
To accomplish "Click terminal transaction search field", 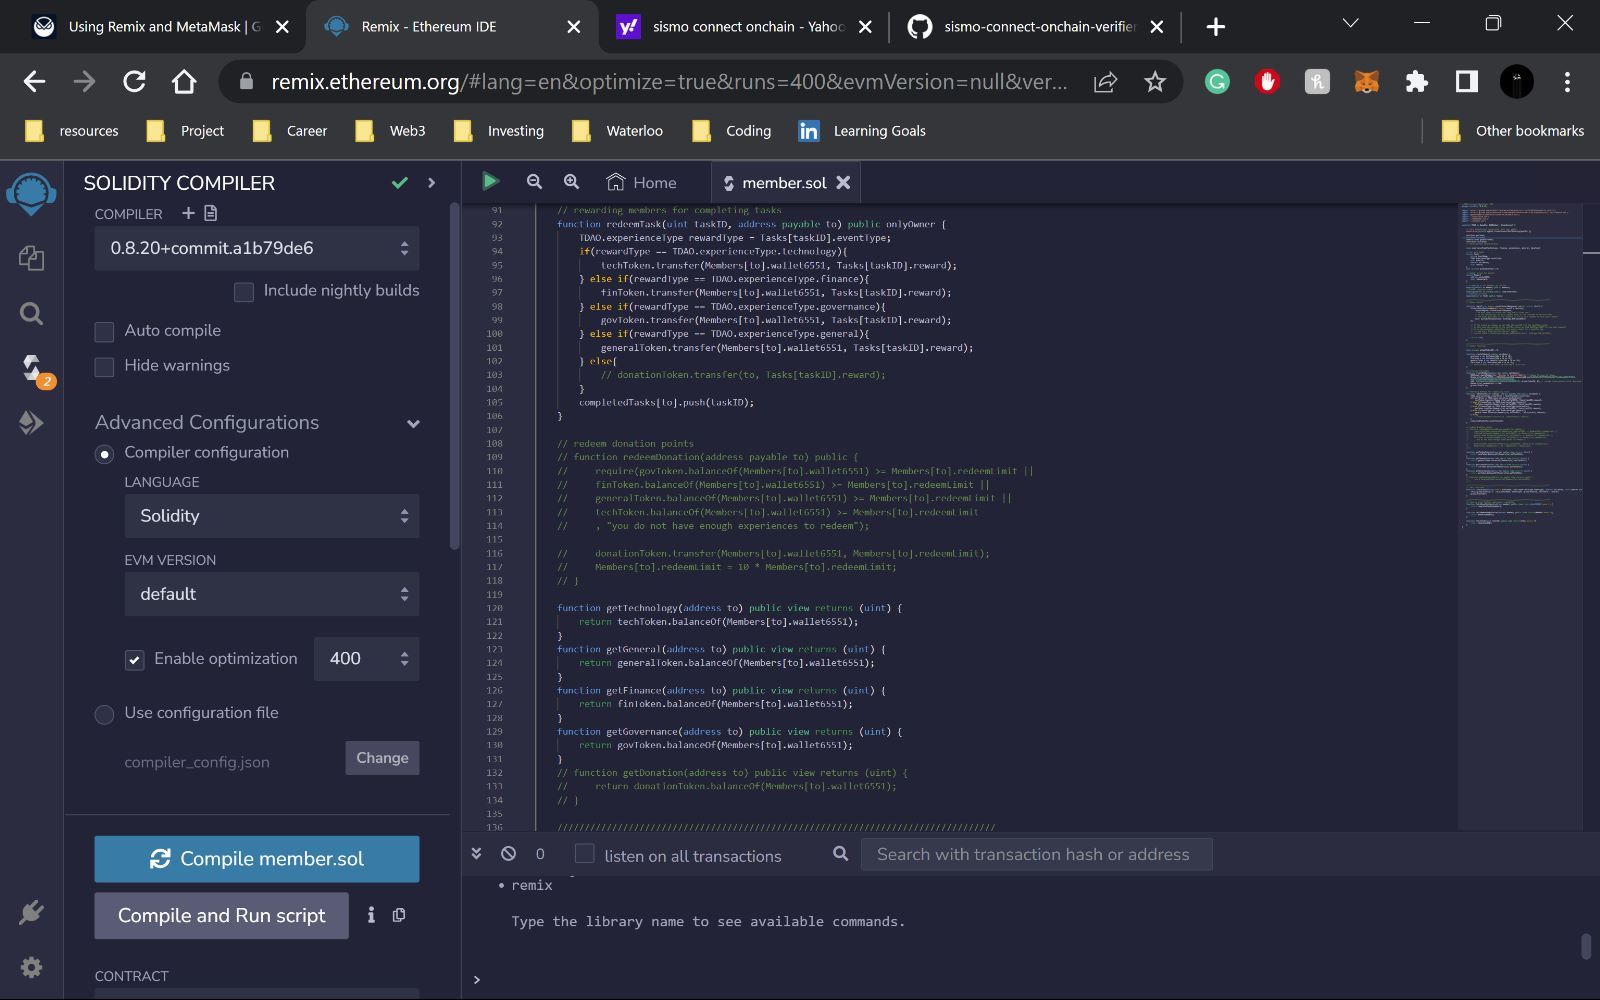I will click(1036, 854).
